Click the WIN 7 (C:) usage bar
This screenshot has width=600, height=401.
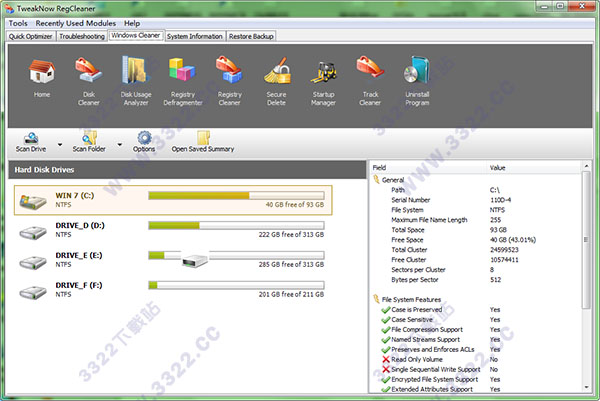pyautogui.click(x=236, y=196)
